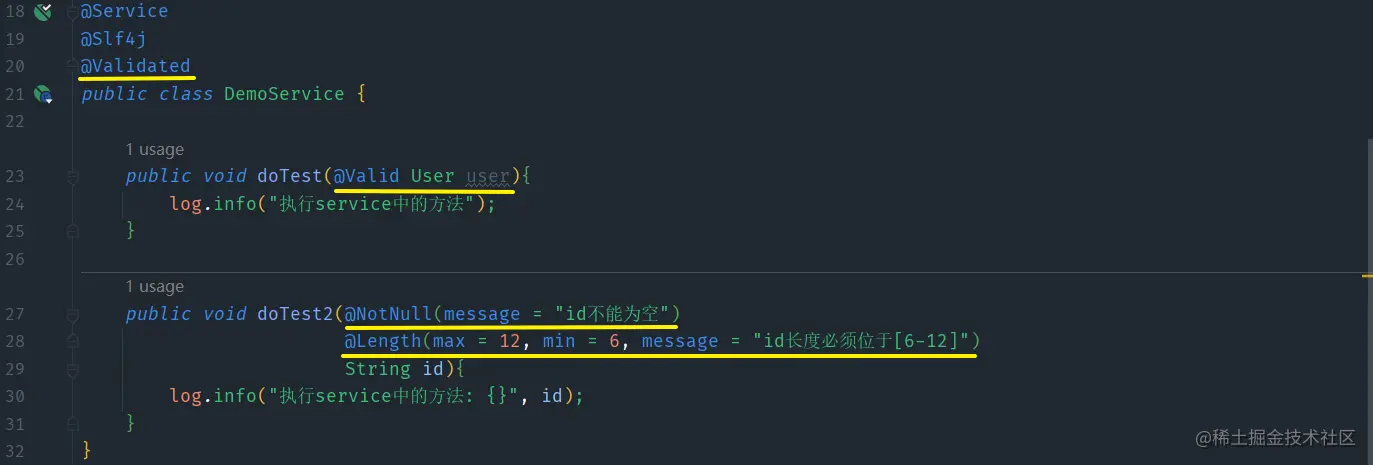Click the @Slf4j annotation
This screenshot has height=465, width=1373.
point(113,39)
